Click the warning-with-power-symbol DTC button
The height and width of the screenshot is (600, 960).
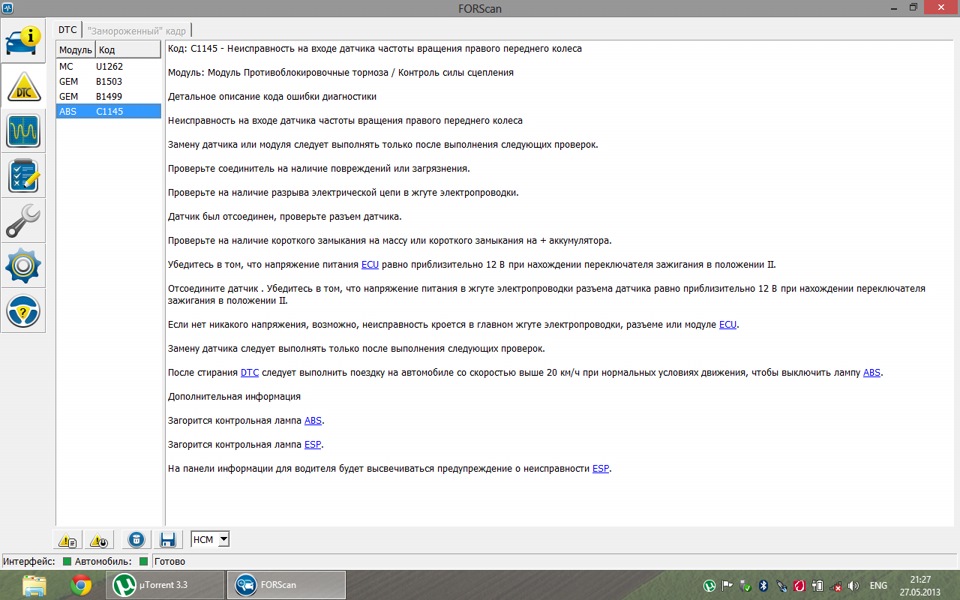(99, 540)
